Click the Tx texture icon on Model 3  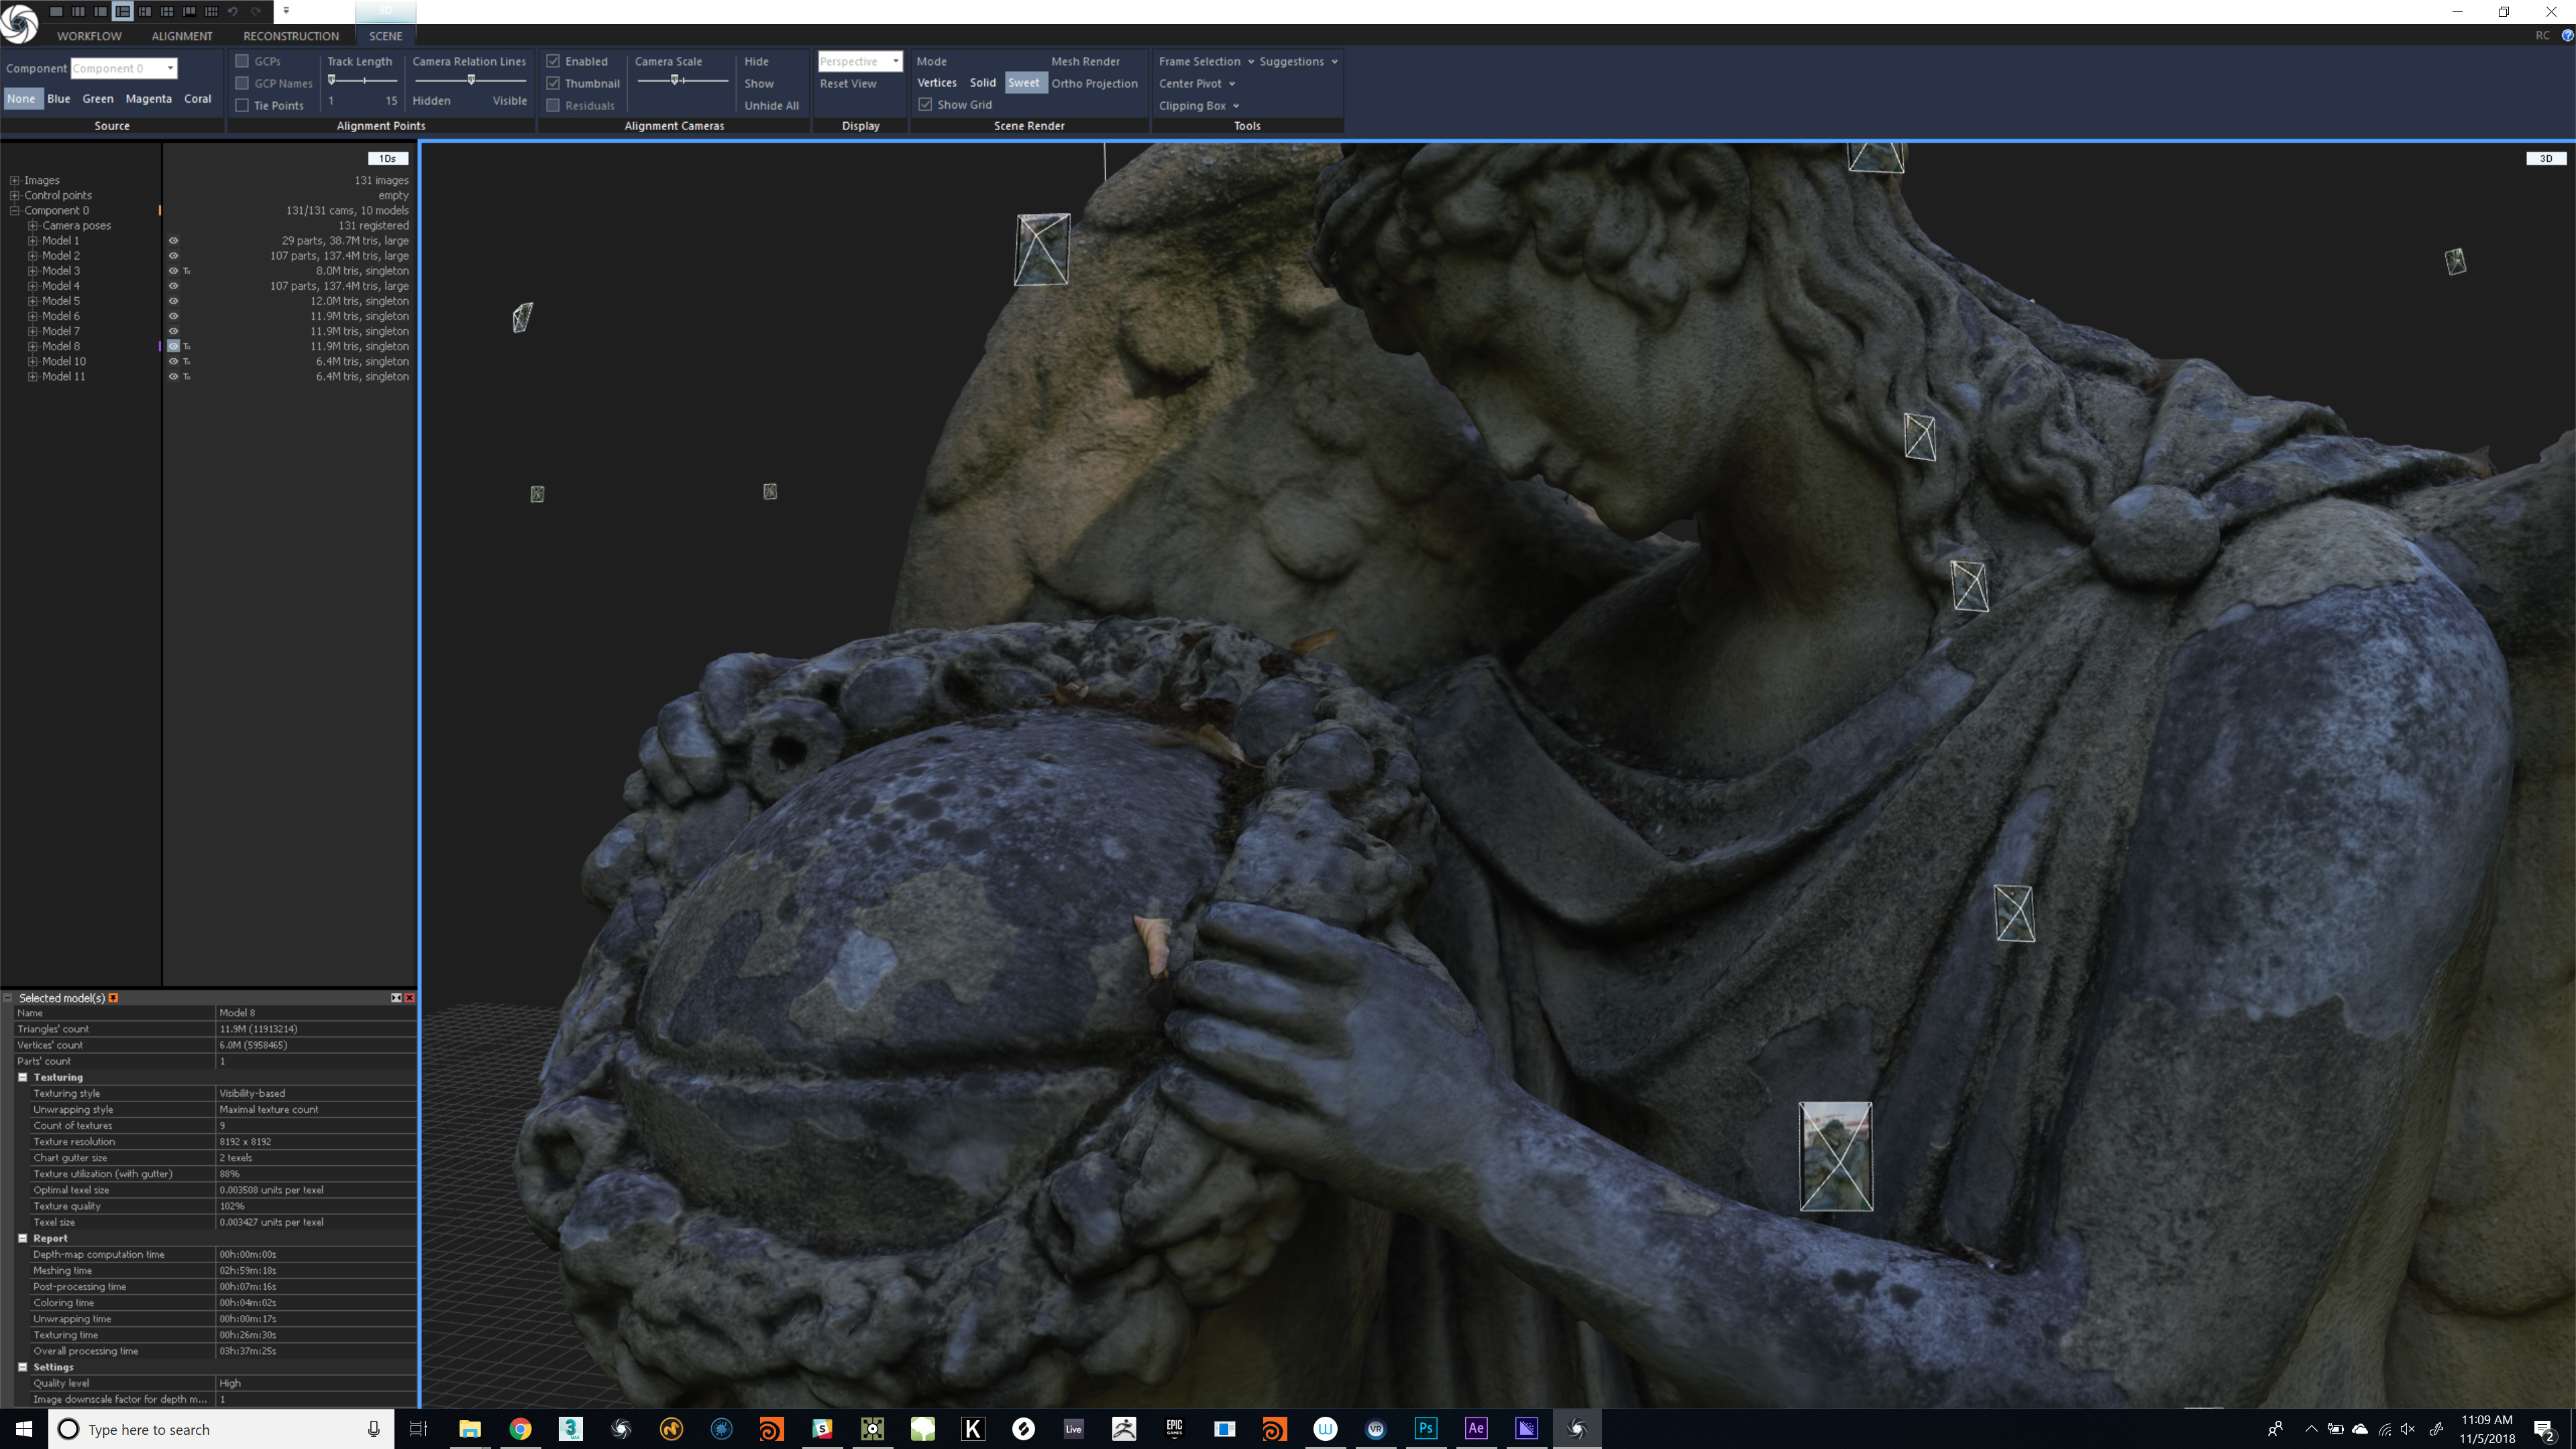point(187,271)
